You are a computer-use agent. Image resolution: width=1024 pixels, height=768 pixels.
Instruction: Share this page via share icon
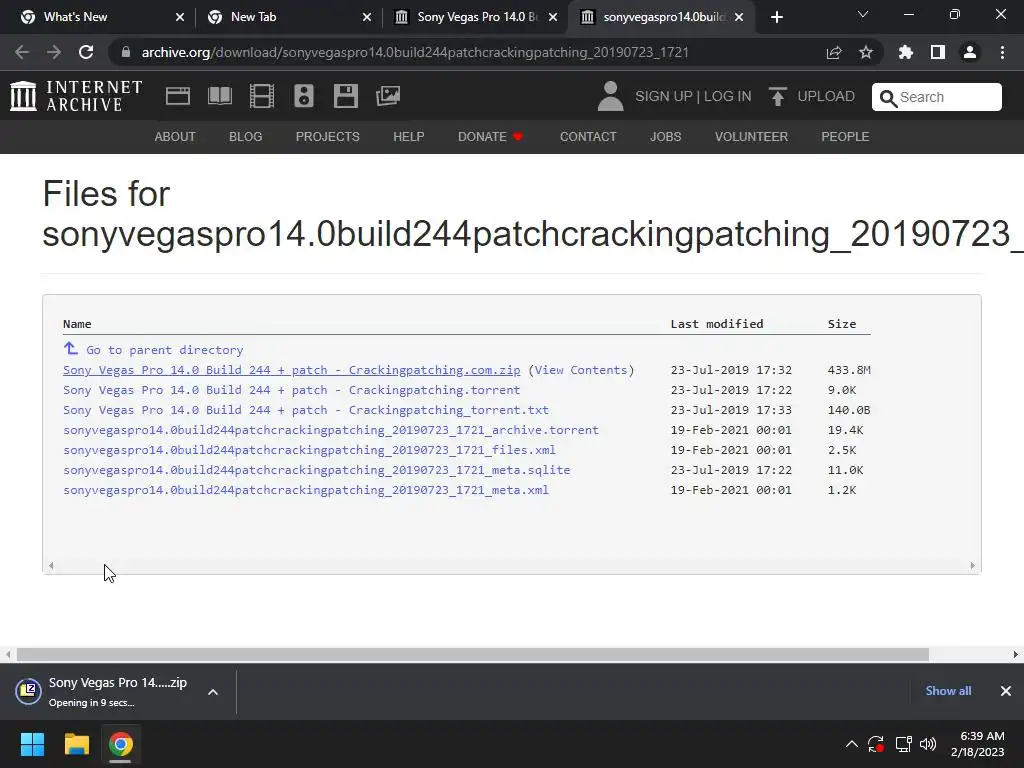coord(834,52)
